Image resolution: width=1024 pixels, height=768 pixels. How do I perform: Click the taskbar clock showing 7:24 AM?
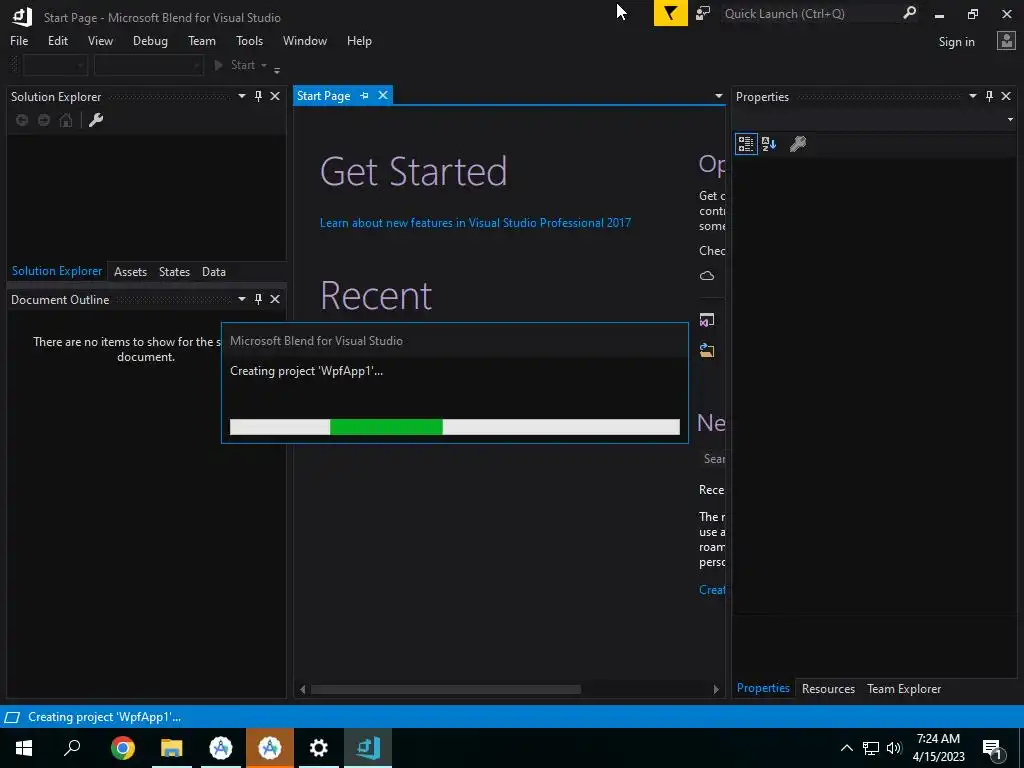pos(938,748)
